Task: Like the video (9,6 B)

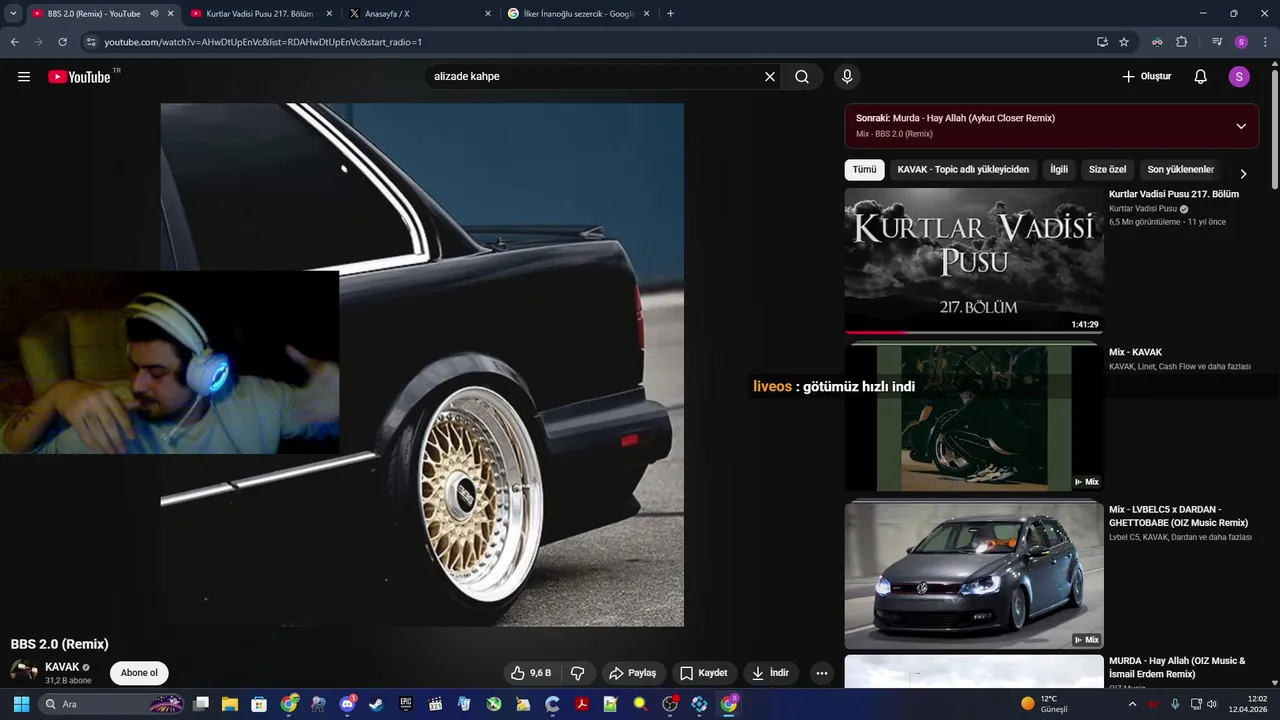Action: pyautogui.click(x=531, y=673)
